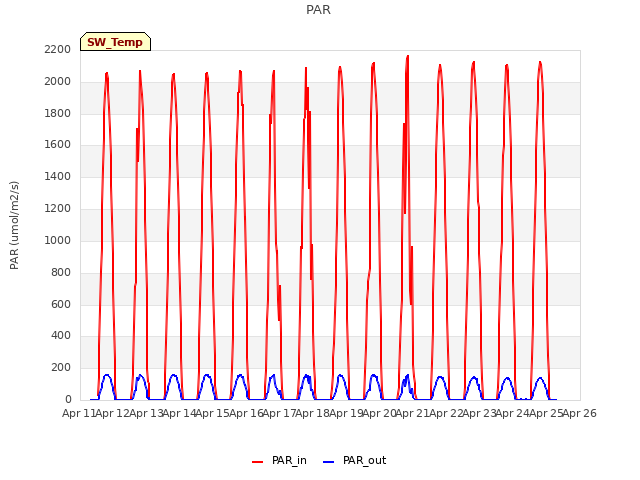Toggle the PAR_out legend entry
640x480 pixels.
coord(354,460)
